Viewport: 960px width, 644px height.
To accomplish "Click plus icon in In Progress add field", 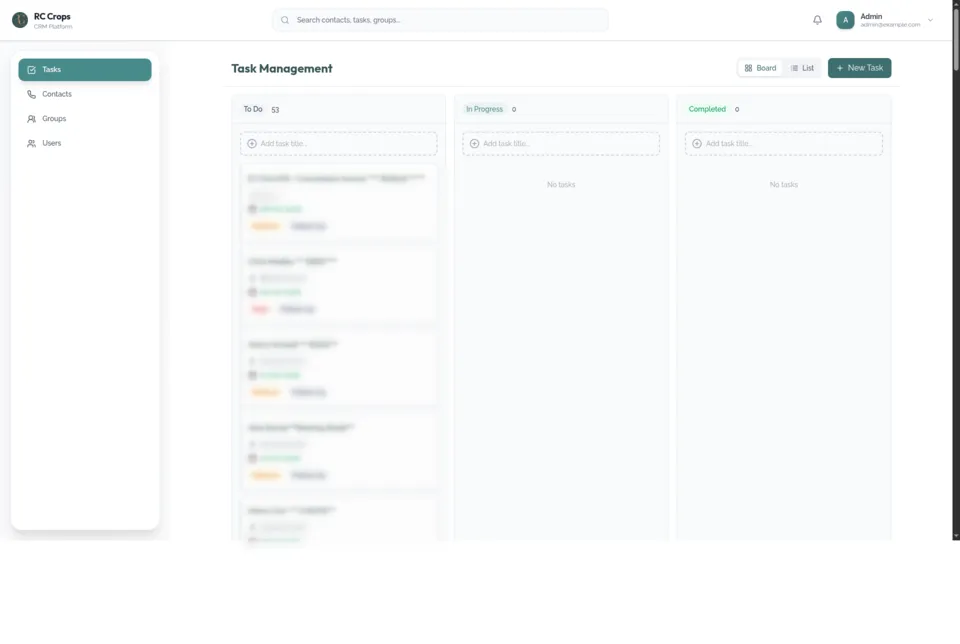I will pos(474,144).
